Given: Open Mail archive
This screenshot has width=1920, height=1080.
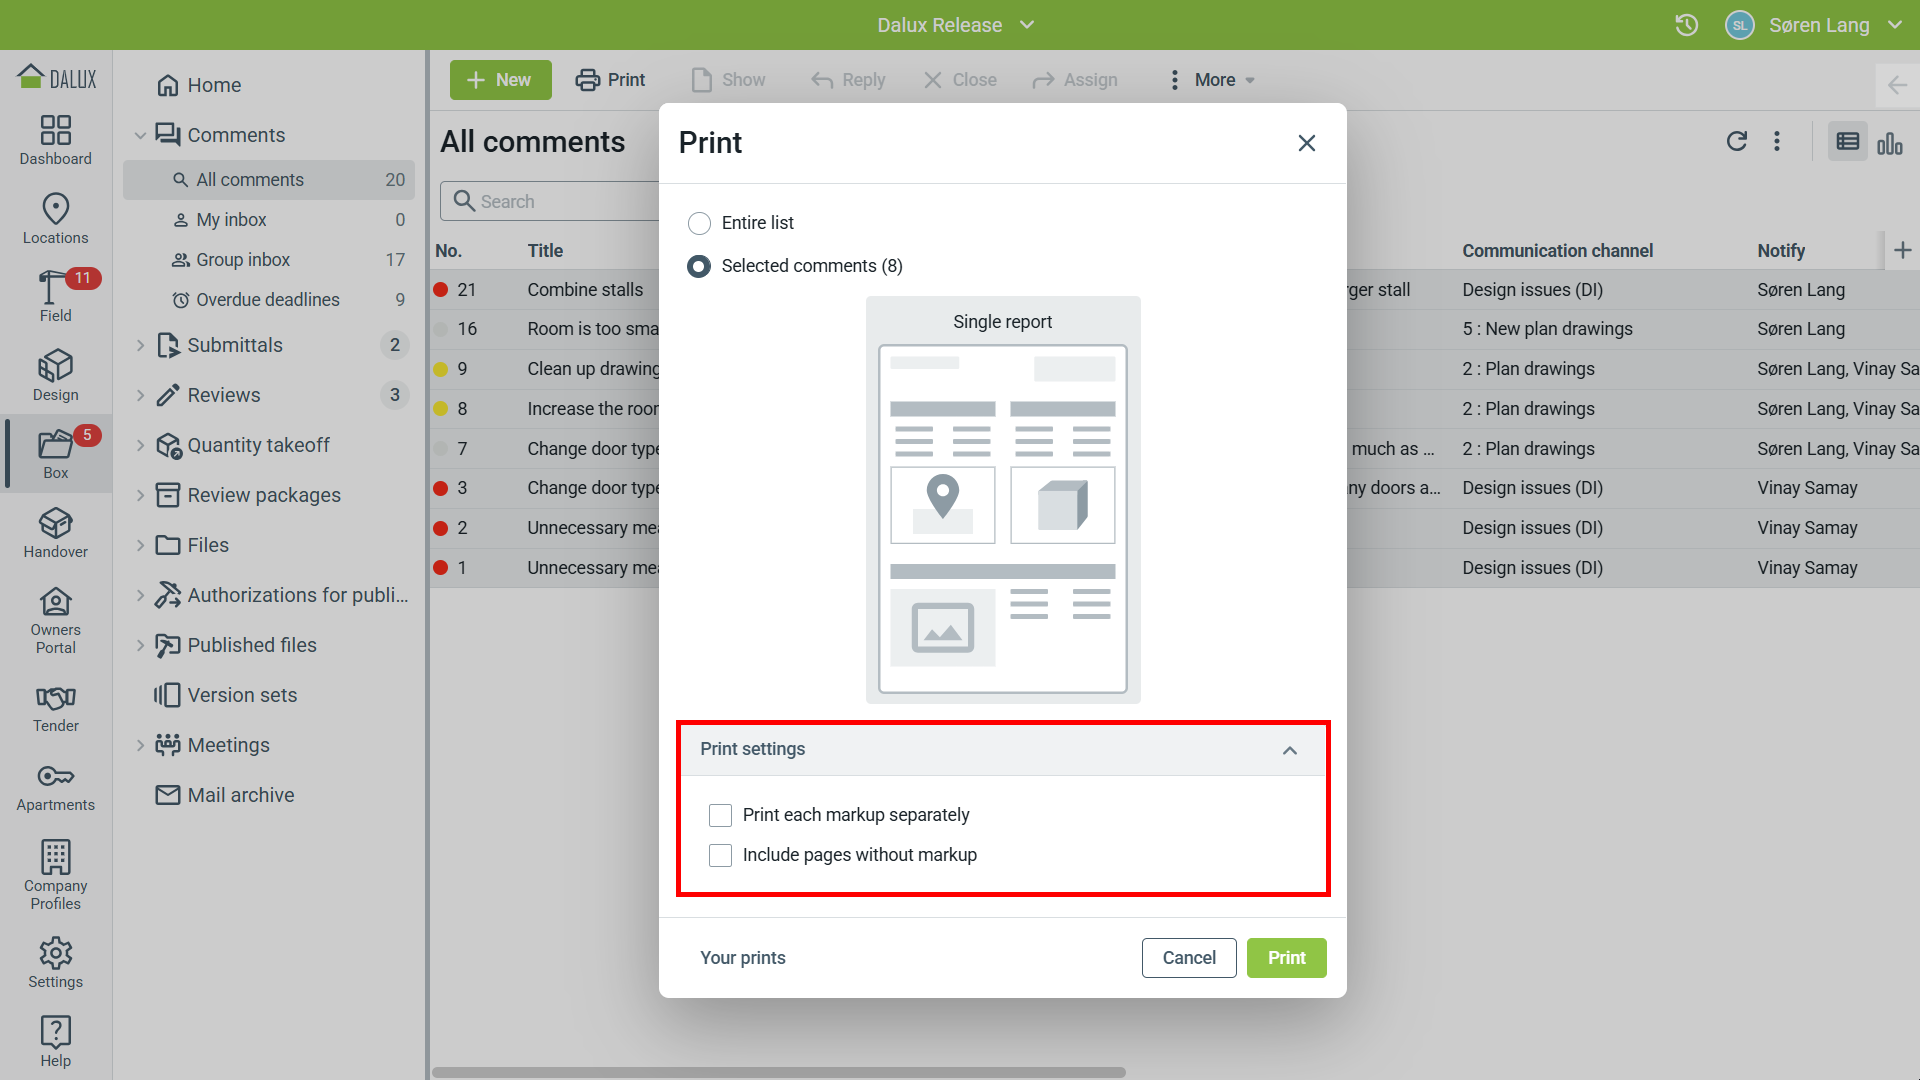Looking at the screenshot, I should (x=225, y=795).
